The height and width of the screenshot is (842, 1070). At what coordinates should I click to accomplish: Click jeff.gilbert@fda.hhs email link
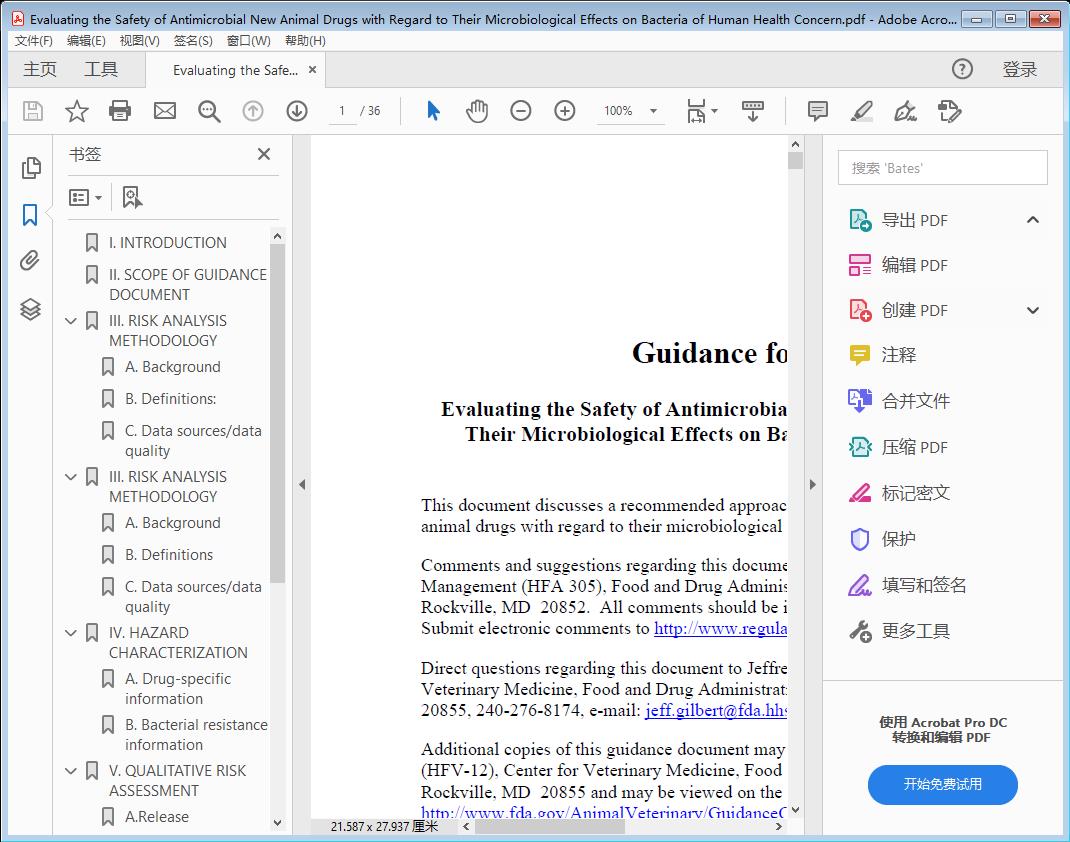pos(716,710)
